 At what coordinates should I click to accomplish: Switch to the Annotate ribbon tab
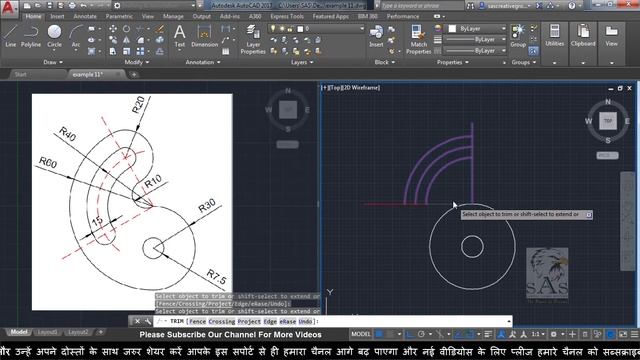pyautogui.click(x=85, y=16)
